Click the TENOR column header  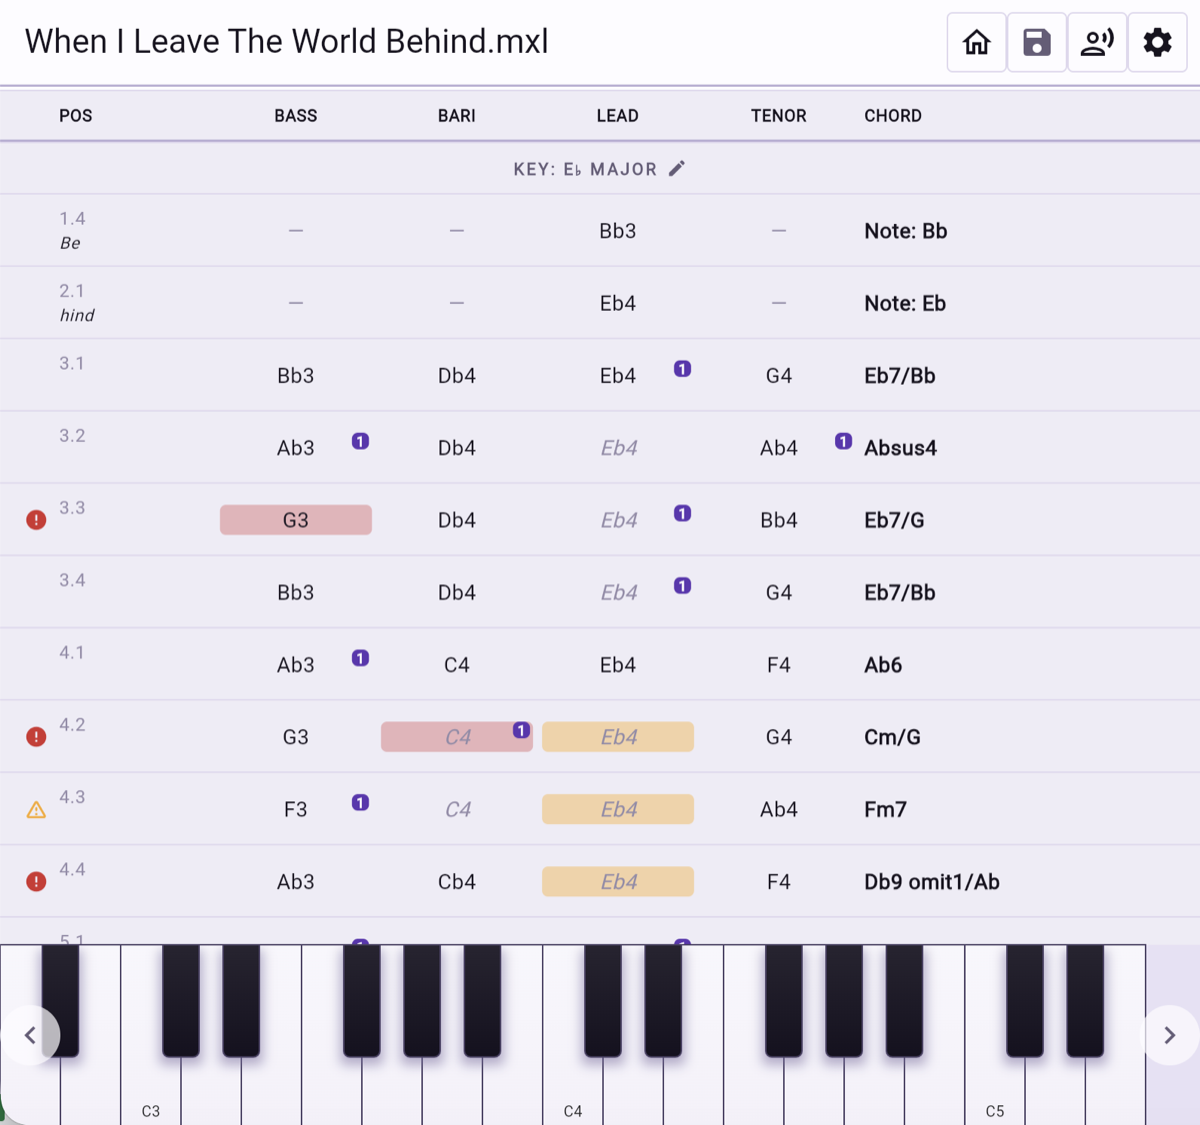click(779, 116)
